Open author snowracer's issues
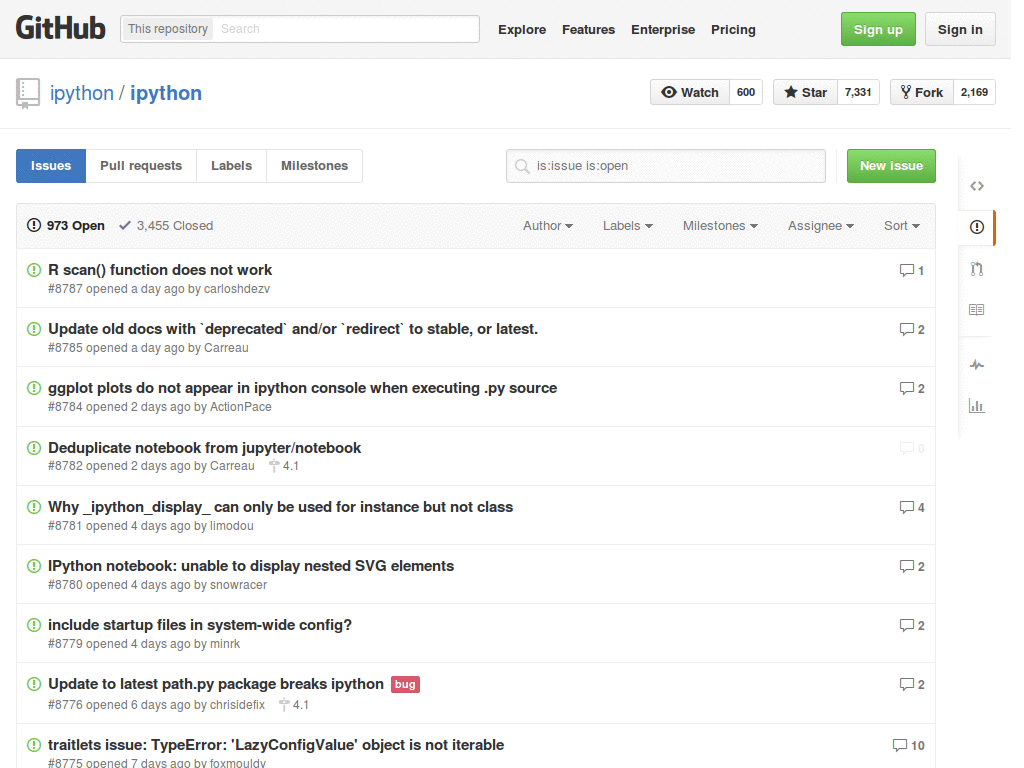This screenshot has height=768, width=1024. [238, 584]
